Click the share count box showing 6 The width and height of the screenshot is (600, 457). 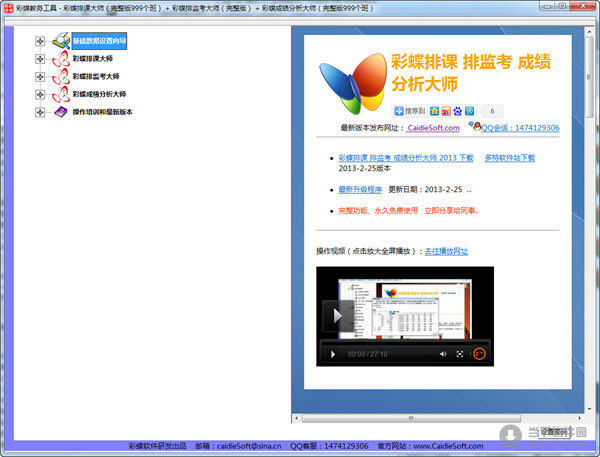(492, 111)
